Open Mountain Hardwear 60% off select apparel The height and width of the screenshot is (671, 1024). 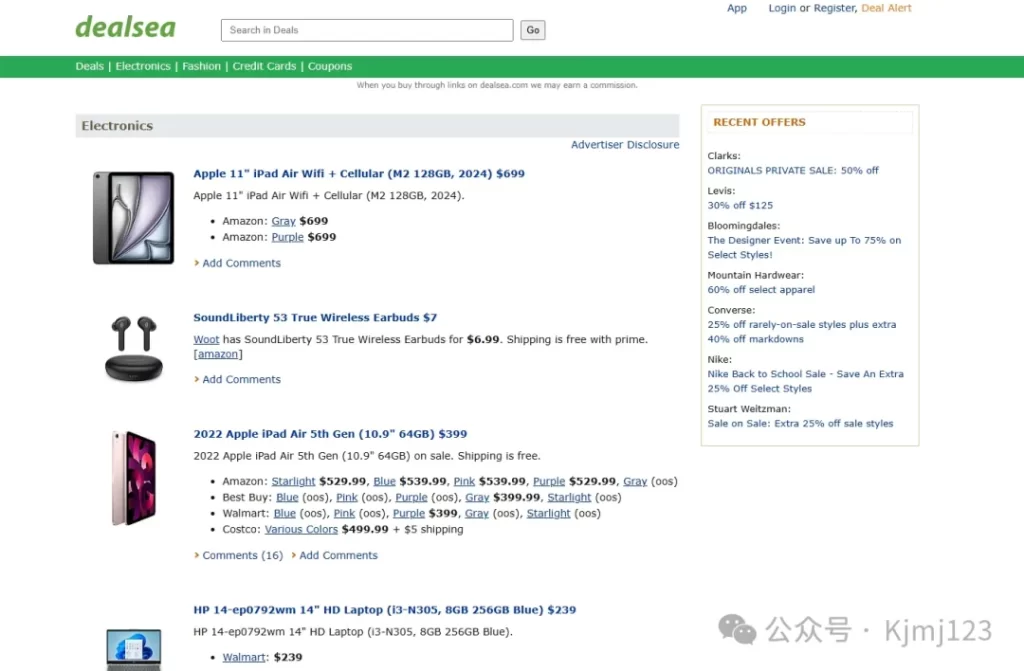point(761,289)
